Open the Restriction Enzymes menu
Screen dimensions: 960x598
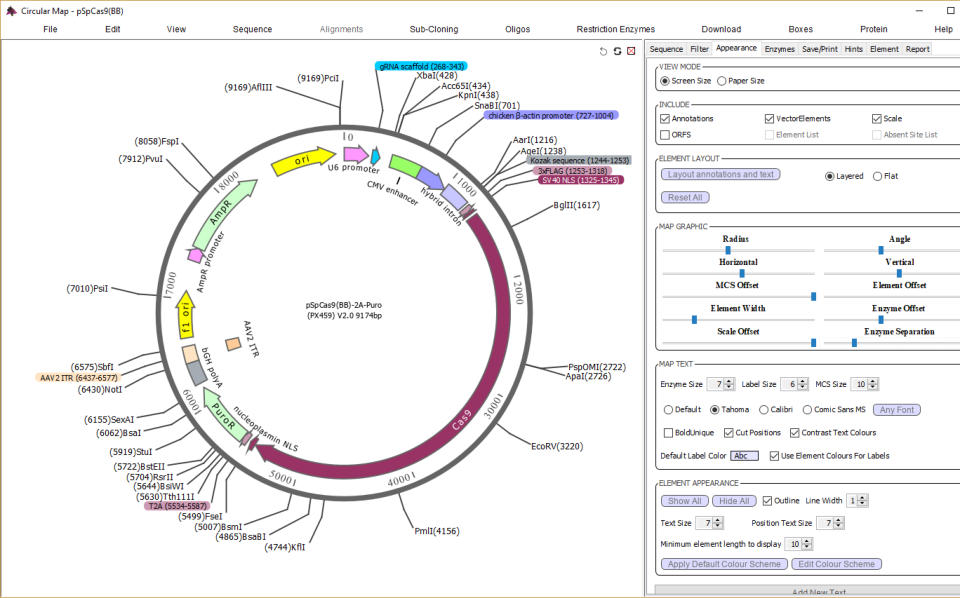[x=615, y=29]
